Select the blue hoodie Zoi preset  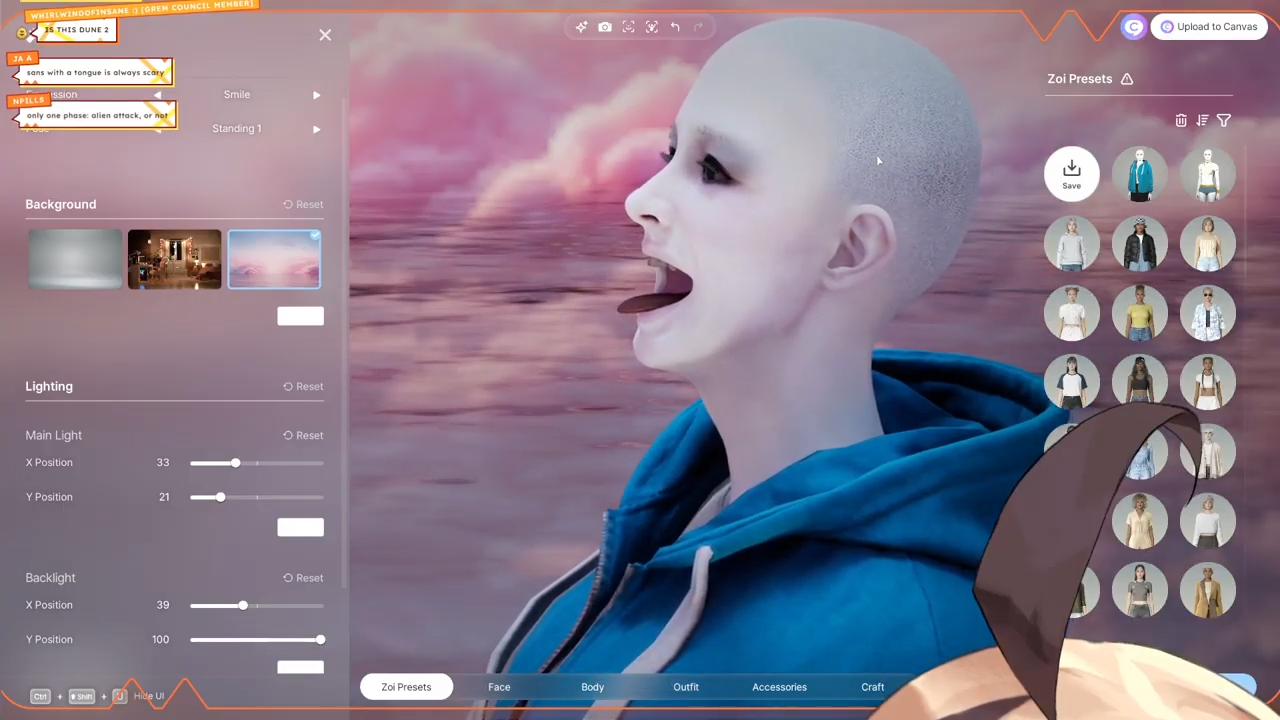[x=1140, y=174]
